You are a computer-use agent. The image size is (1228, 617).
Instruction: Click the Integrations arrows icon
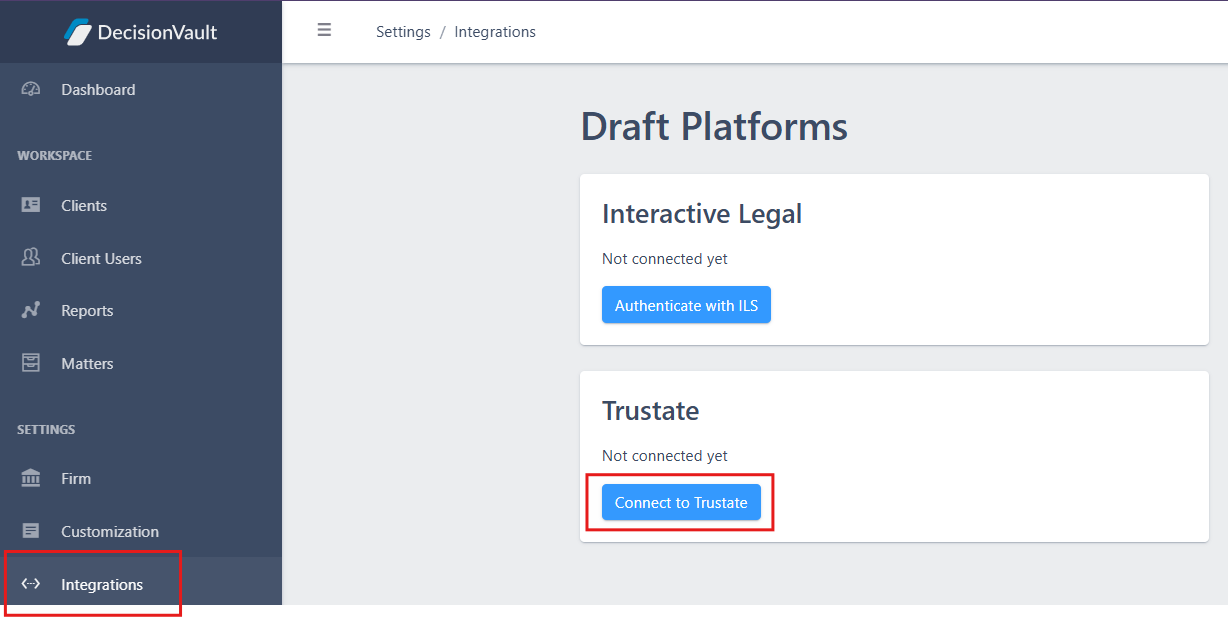(x=31, y=584)
